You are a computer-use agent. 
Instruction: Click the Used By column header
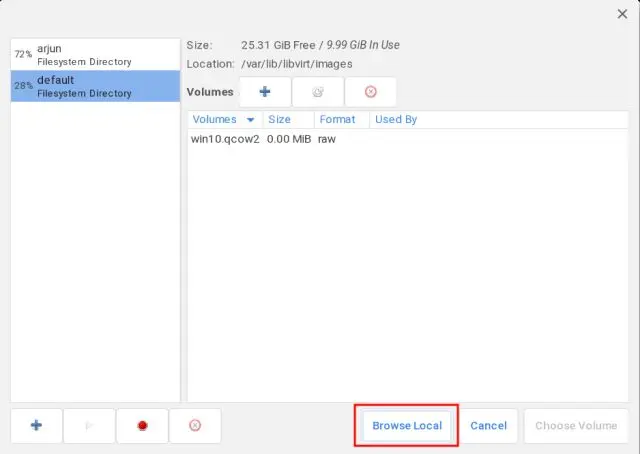tap(395, 119)
